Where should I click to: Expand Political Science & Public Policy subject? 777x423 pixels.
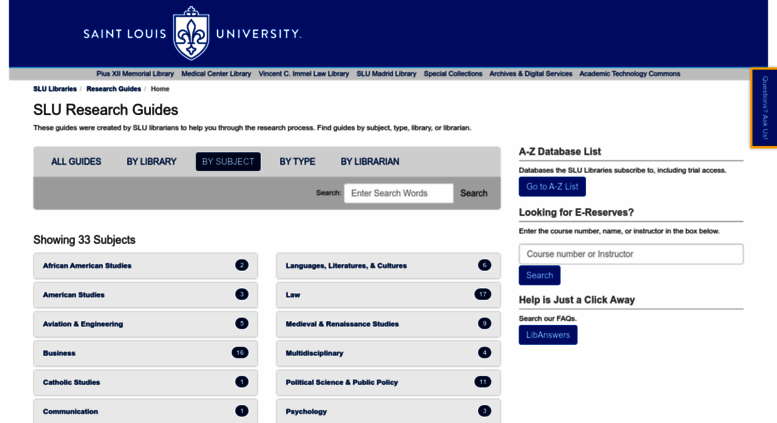388,382
